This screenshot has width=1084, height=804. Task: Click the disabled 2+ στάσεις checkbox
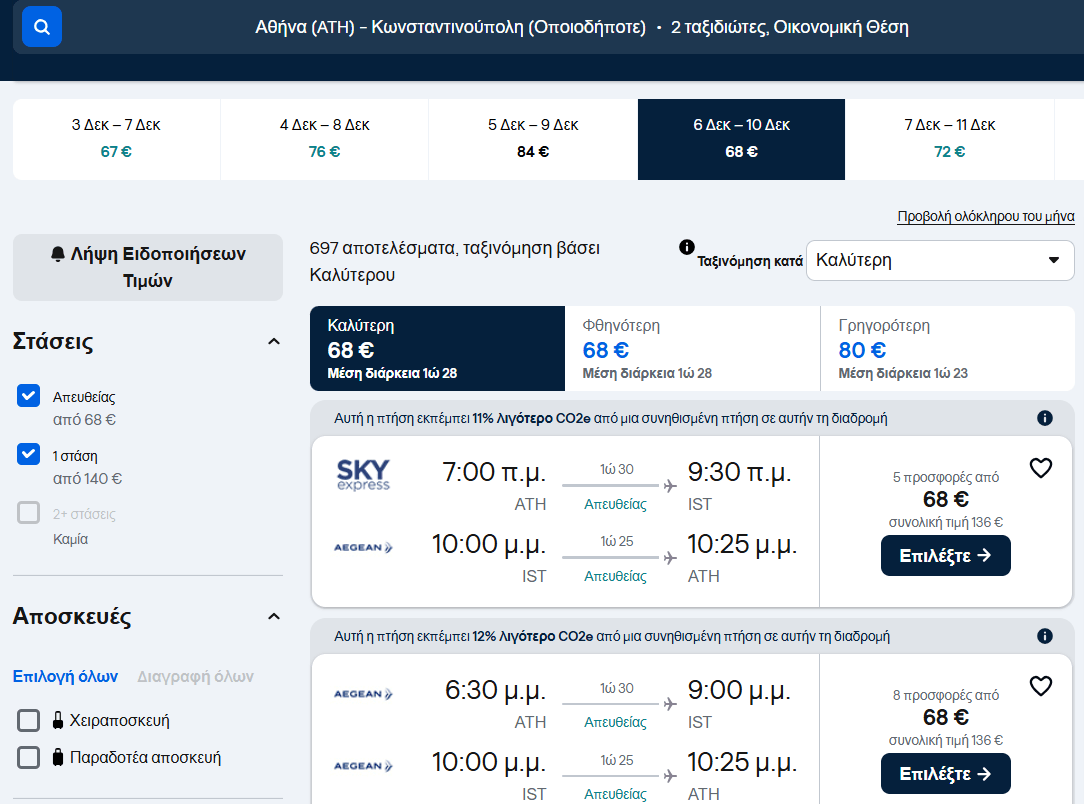pos(28,513)
